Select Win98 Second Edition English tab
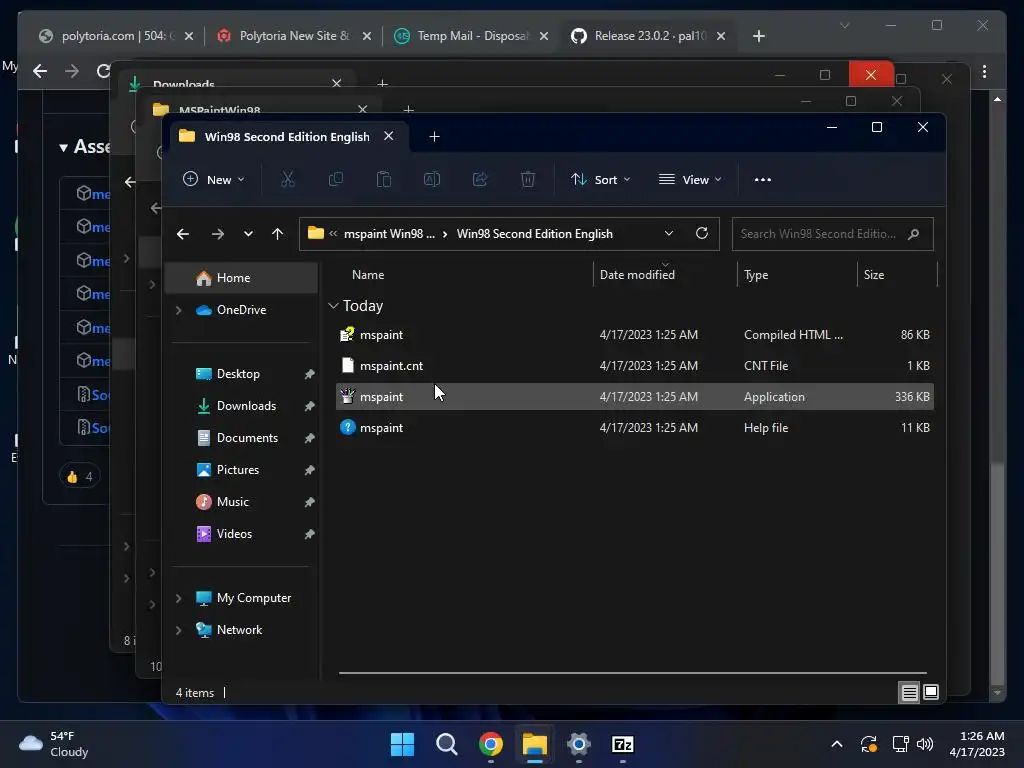This screenshot has height=768, width=1024. (x=287, y=136)
